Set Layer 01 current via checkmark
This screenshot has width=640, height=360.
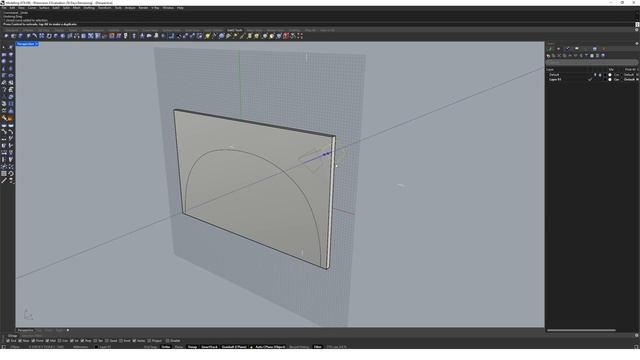(x=590, y=80)
